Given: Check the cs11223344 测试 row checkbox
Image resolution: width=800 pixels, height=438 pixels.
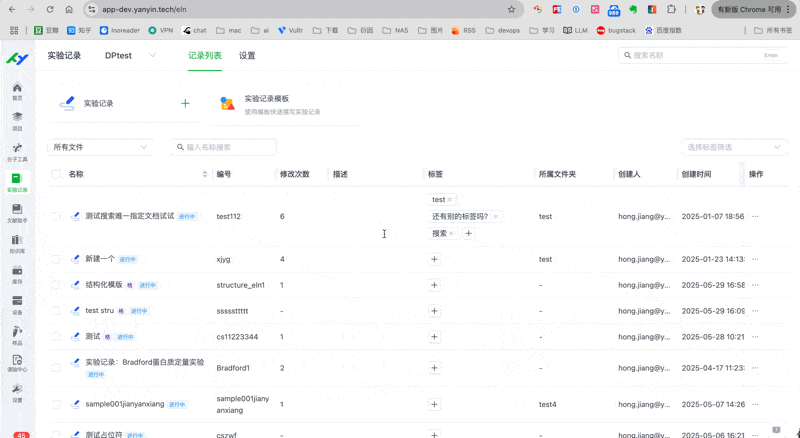Looking at the screenshot, I should pos(56,337).
